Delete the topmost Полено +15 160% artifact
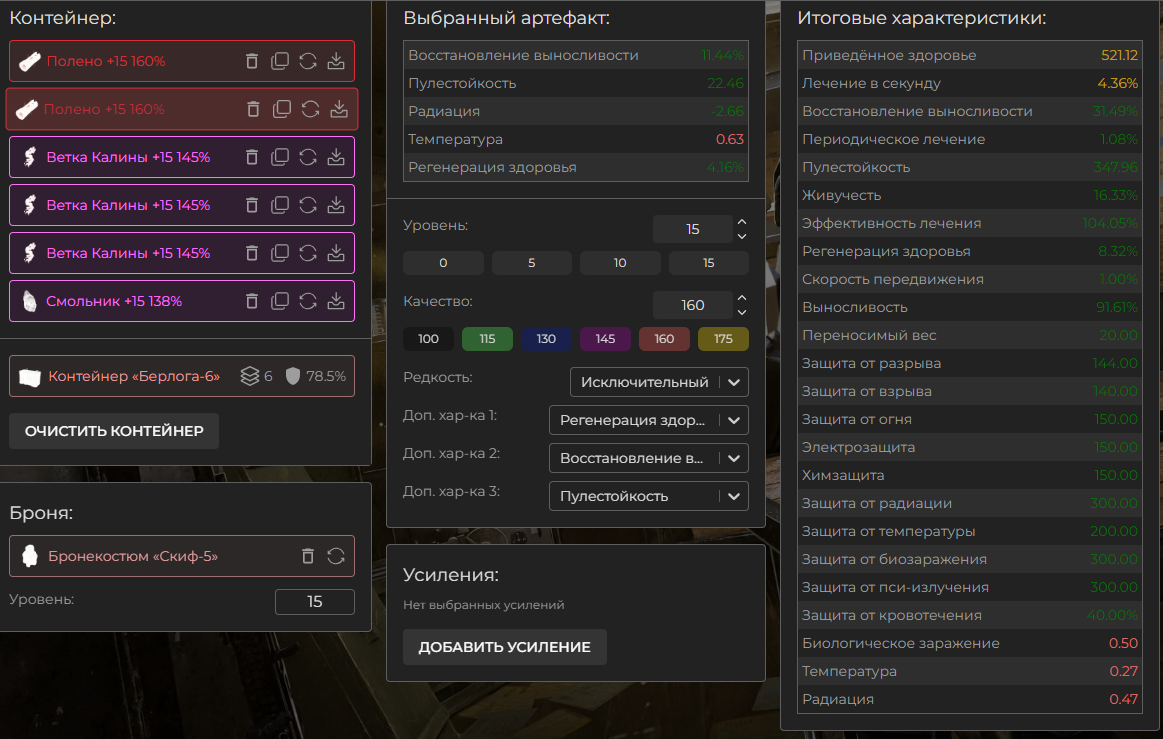This screenshot has height=739, width=1163. click(252, 61)
